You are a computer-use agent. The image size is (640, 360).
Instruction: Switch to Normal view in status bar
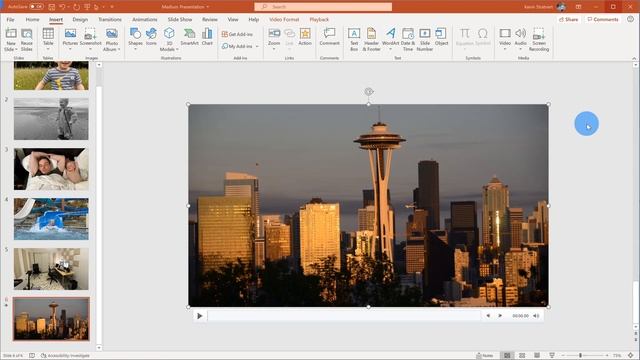pyautogui.click(x=507, y=356)
